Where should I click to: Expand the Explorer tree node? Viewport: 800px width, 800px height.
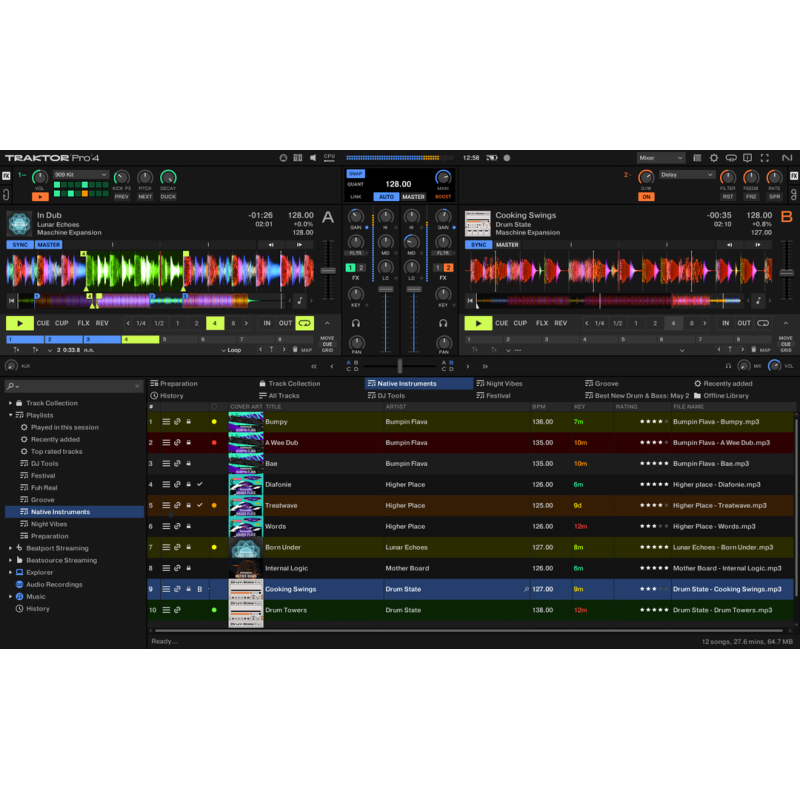pyautogui.click(x=10, y=572)
